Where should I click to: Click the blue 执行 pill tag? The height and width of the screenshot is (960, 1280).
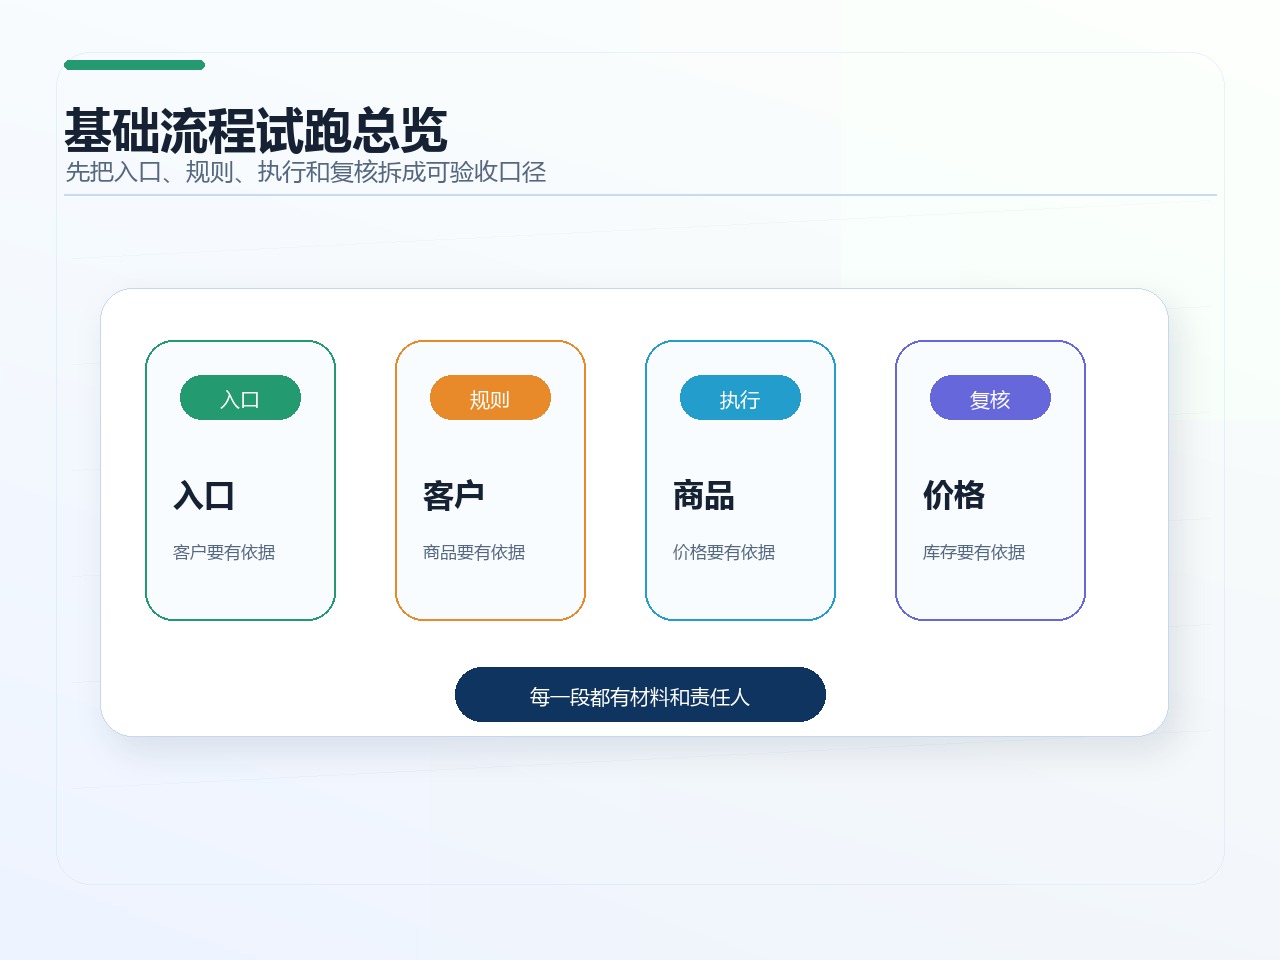(740, 398)
